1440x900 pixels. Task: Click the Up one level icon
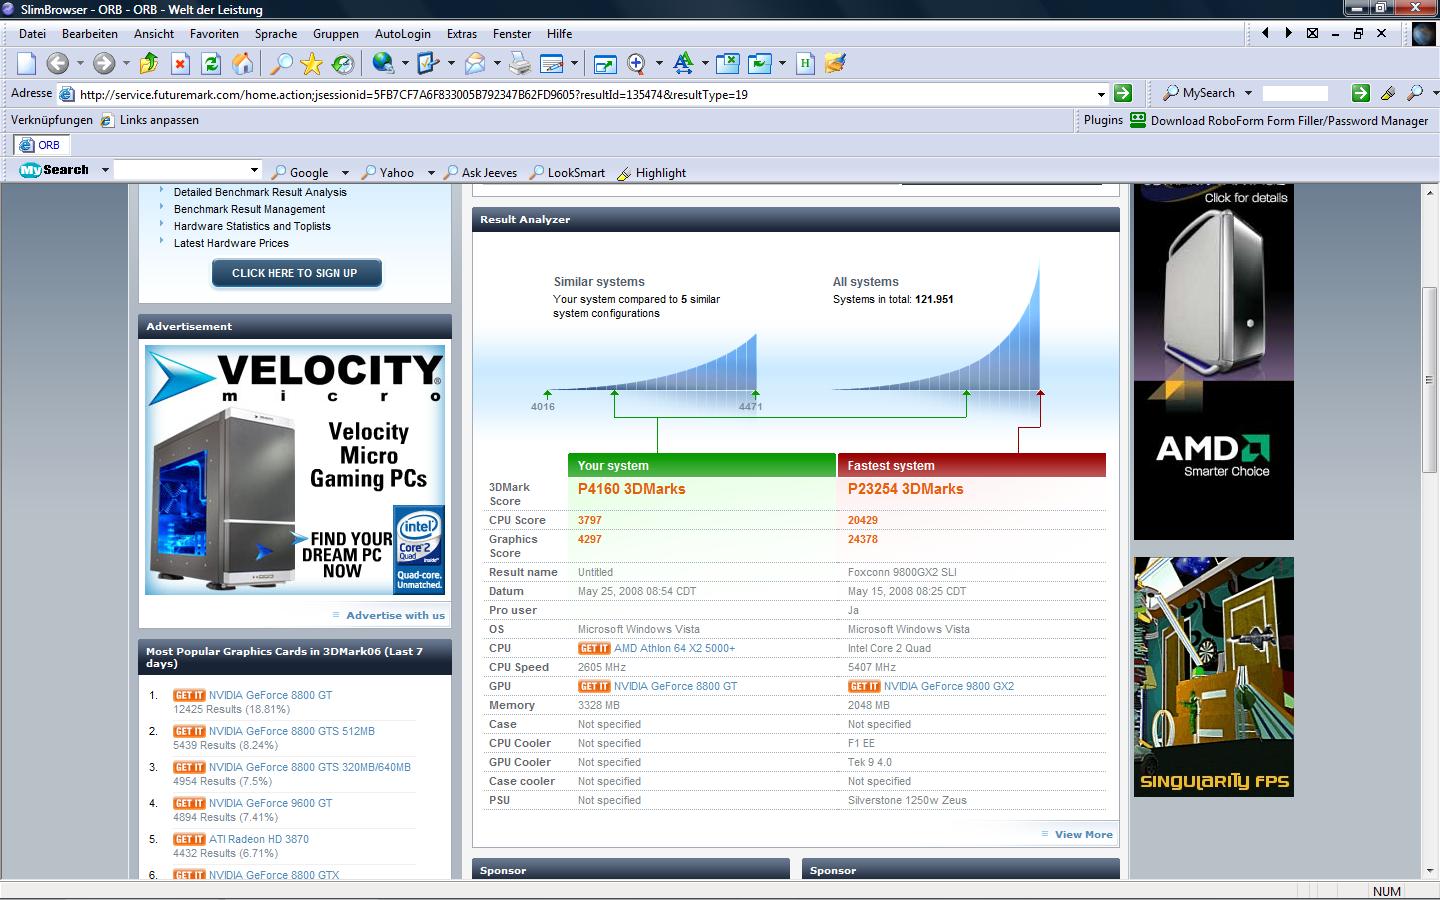149,63
